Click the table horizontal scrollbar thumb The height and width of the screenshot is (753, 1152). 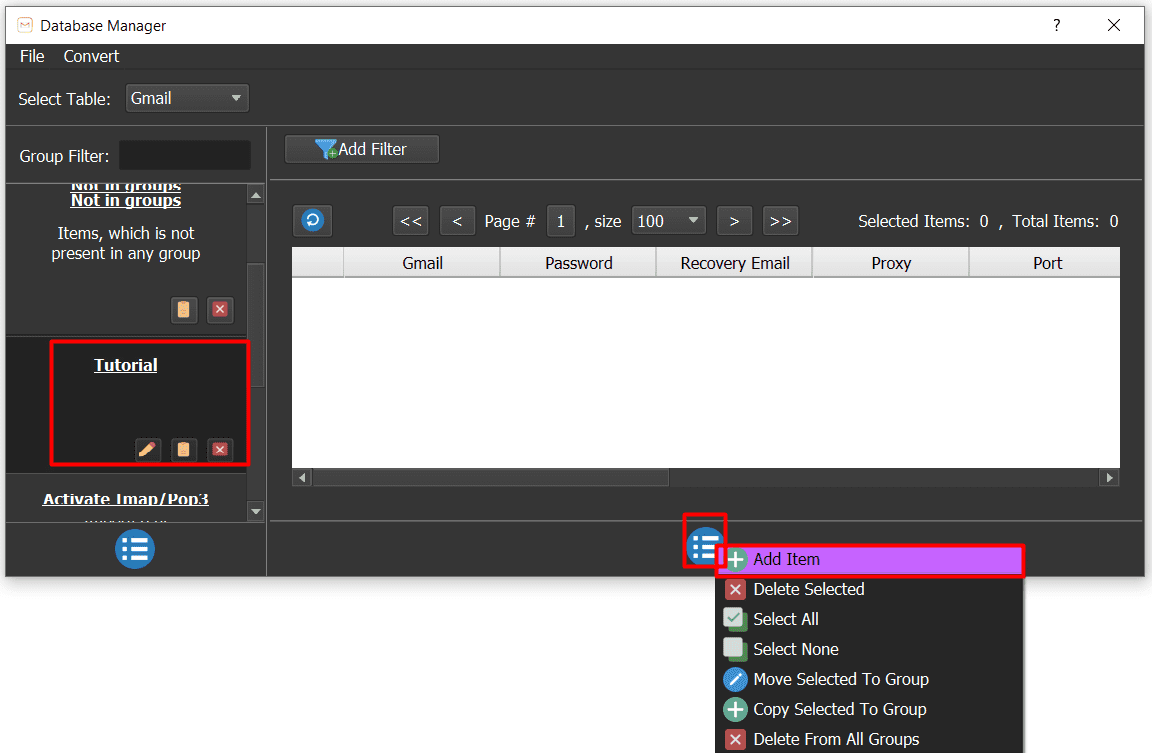click(491, 478)
